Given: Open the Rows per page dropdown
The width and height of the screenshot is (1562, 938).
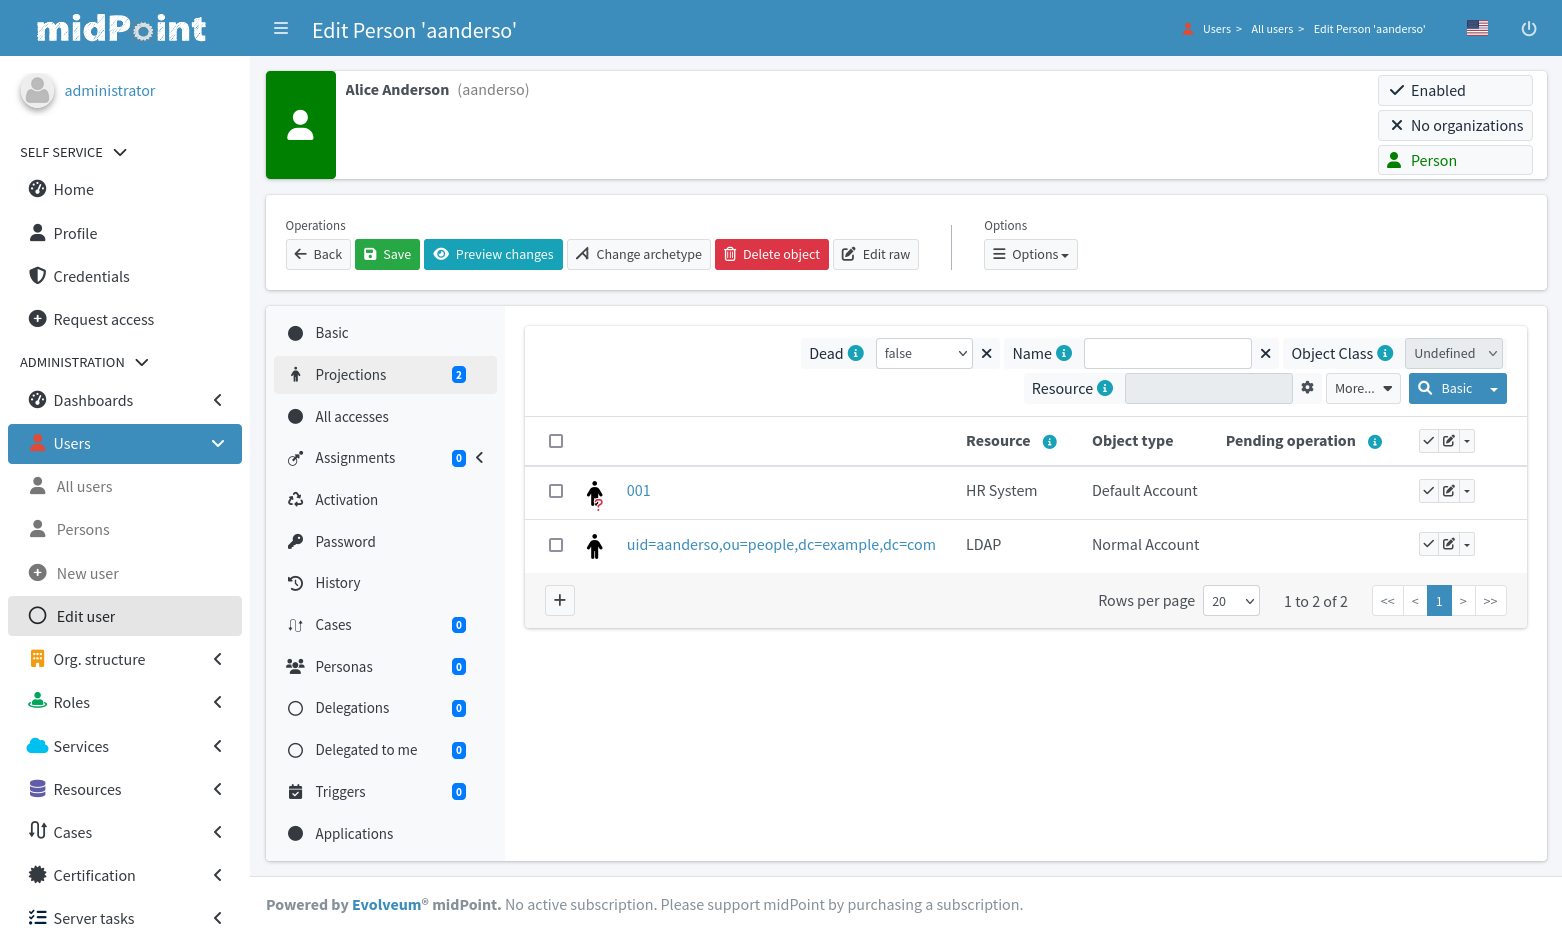Looking at the screenshot, I should (x=1231, y=601).
